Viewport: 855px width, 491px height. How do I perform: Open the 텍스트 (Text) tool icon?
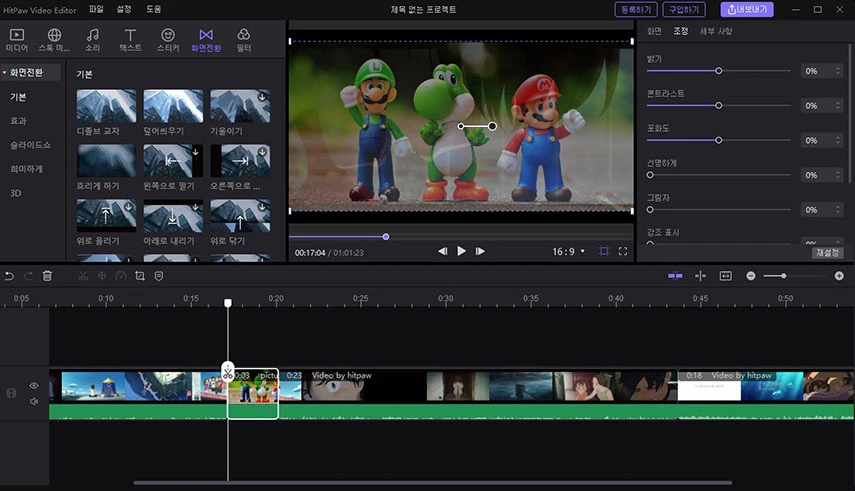pyautogui.click(x=130, y=35)
